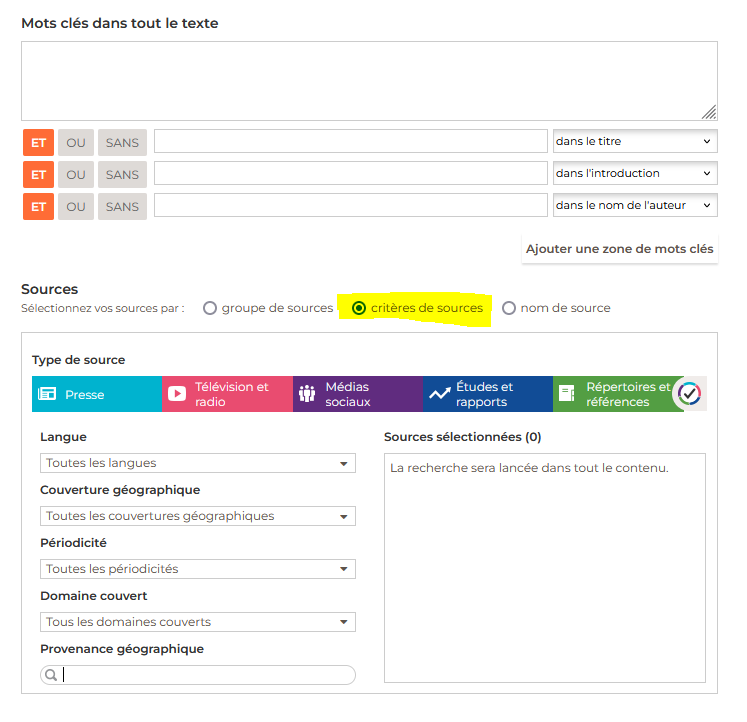Click the magnifier icon in Provenance géographique
This screenshot has height=722, width=747.
click(x=50, y=675)
